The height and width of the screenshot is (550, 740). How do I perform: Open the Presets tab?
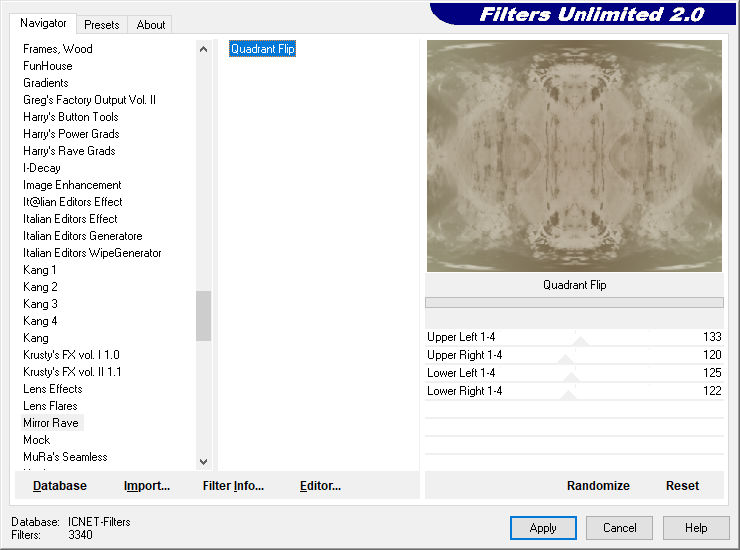[x=101, y=25]
